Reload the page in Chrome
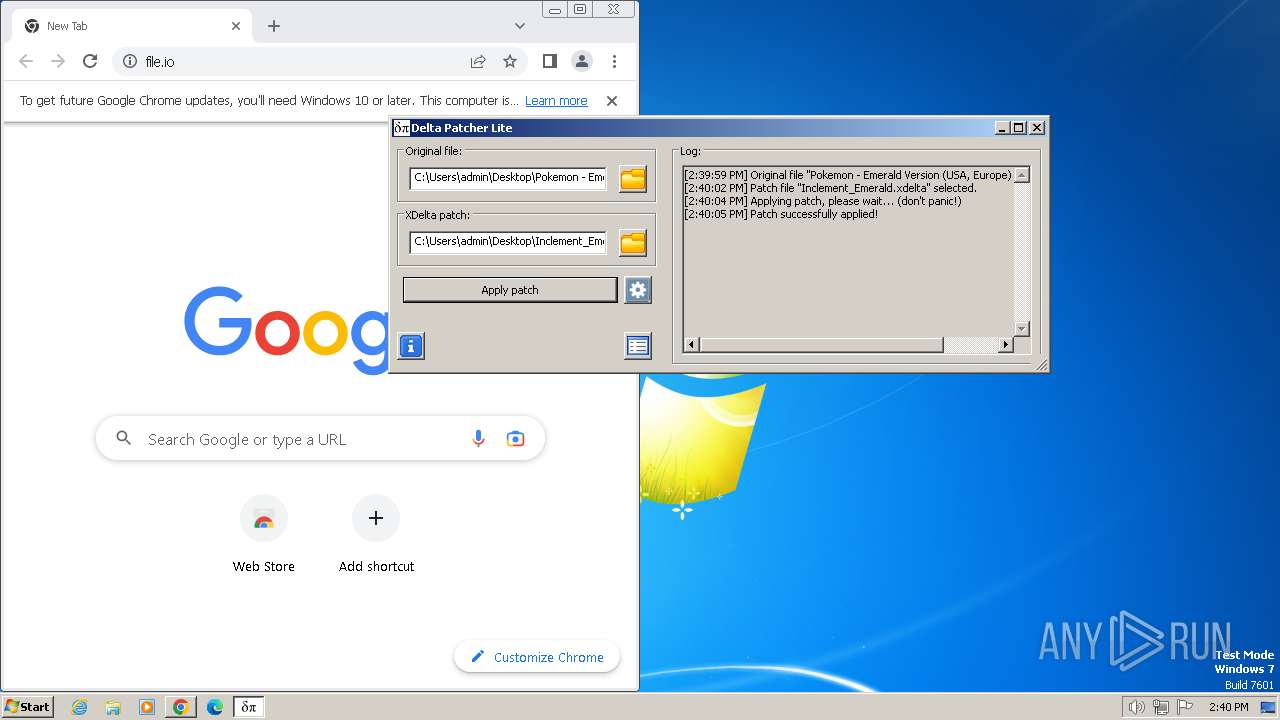 coord(90,61)
